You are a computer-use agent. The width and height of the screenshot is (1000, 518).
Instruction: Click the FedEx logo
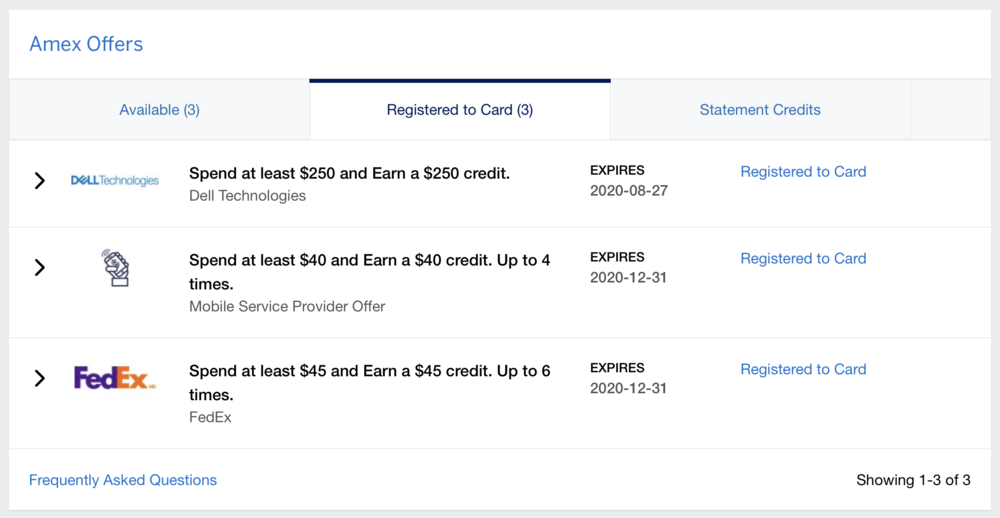[114, 378]
